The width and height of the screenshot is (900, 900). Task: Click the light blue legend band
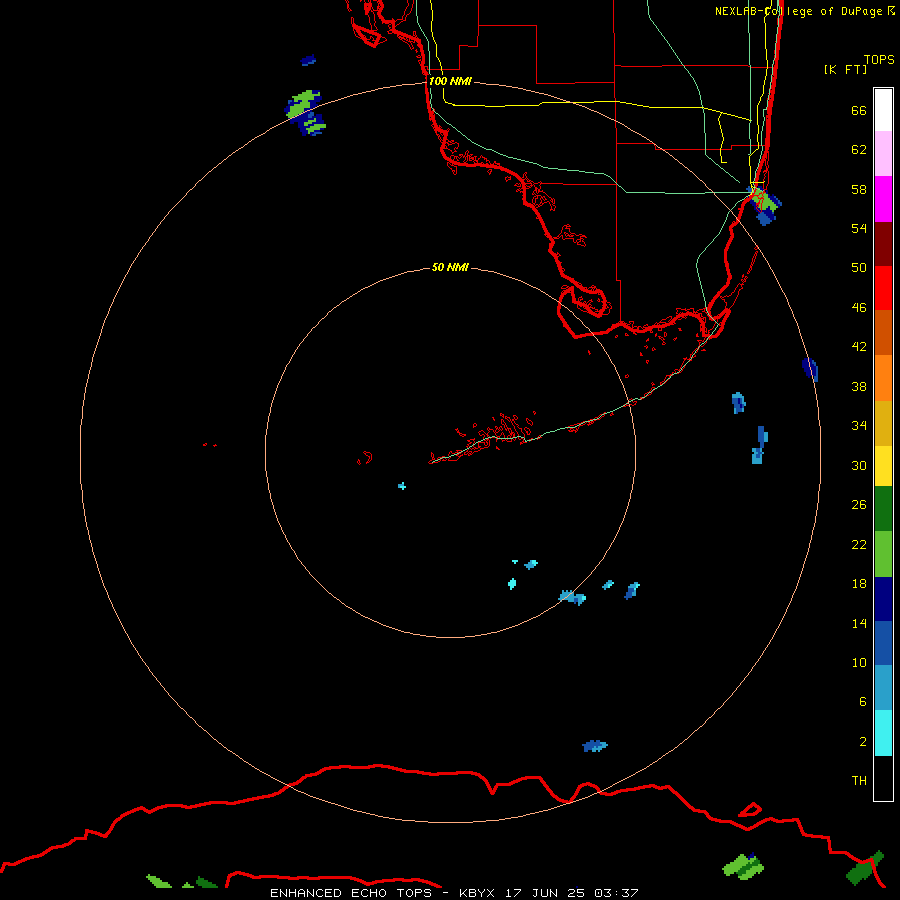coord(883,688)
